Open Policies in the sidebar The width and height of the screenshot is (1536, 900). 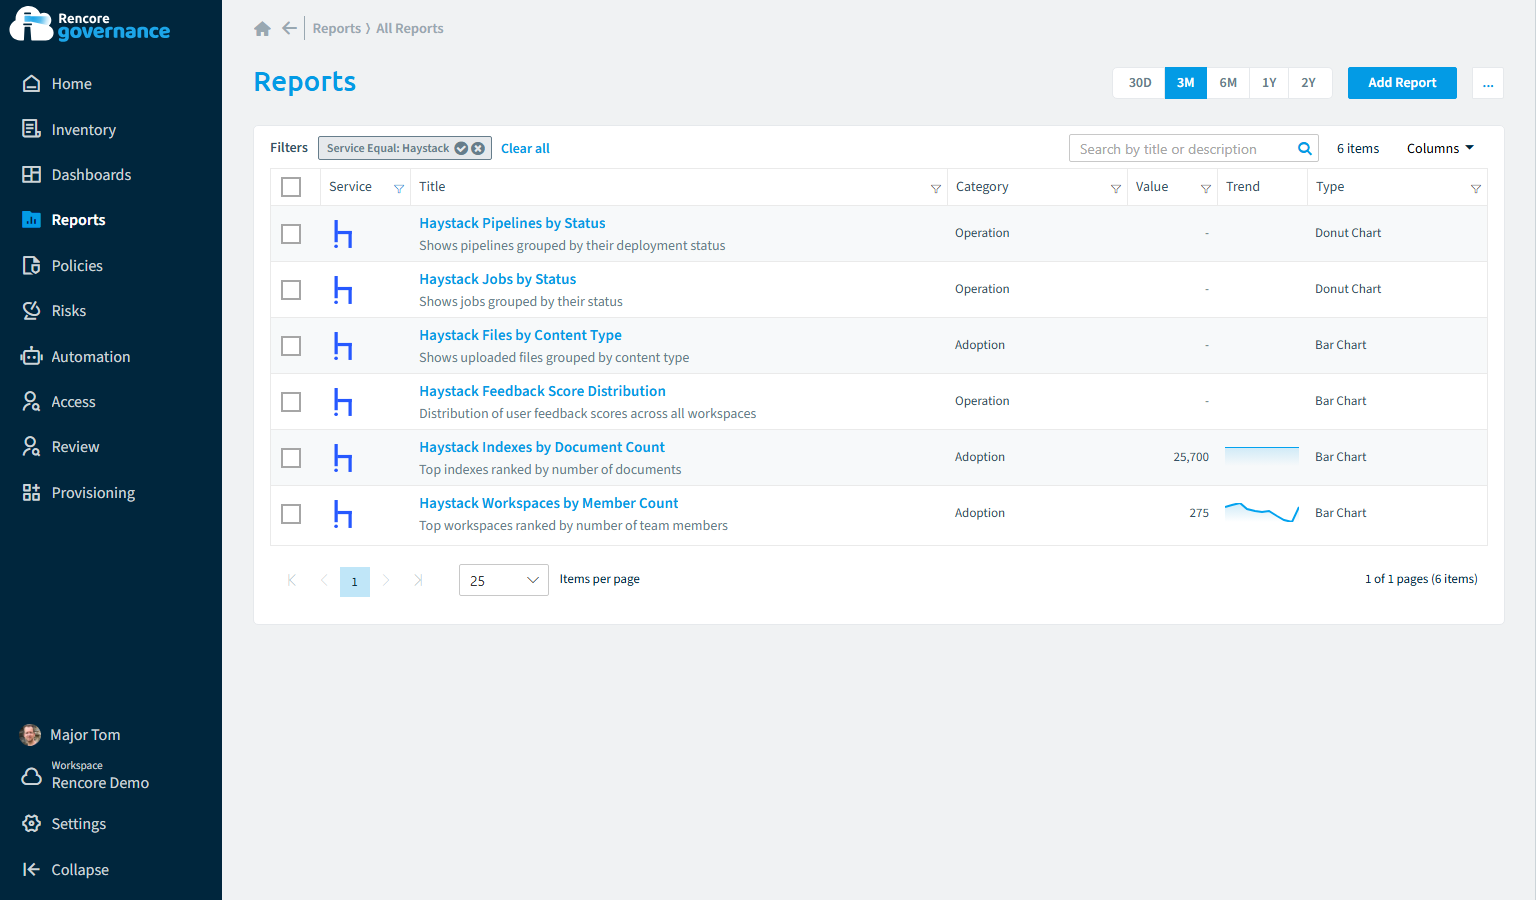tap(77, 266)
